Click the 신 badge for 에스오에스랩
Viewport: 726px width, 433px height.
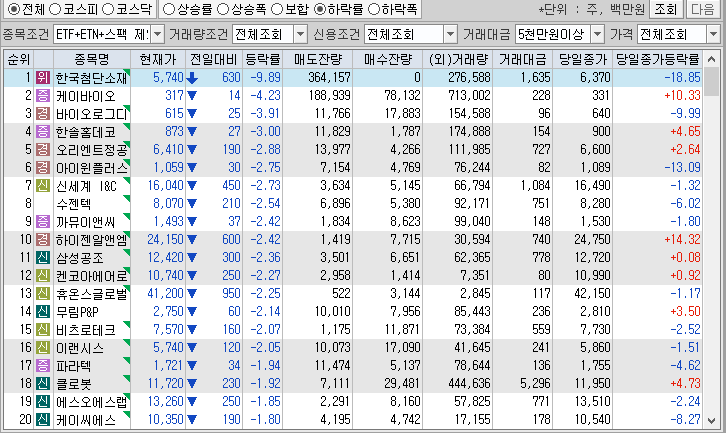point(43,402)
